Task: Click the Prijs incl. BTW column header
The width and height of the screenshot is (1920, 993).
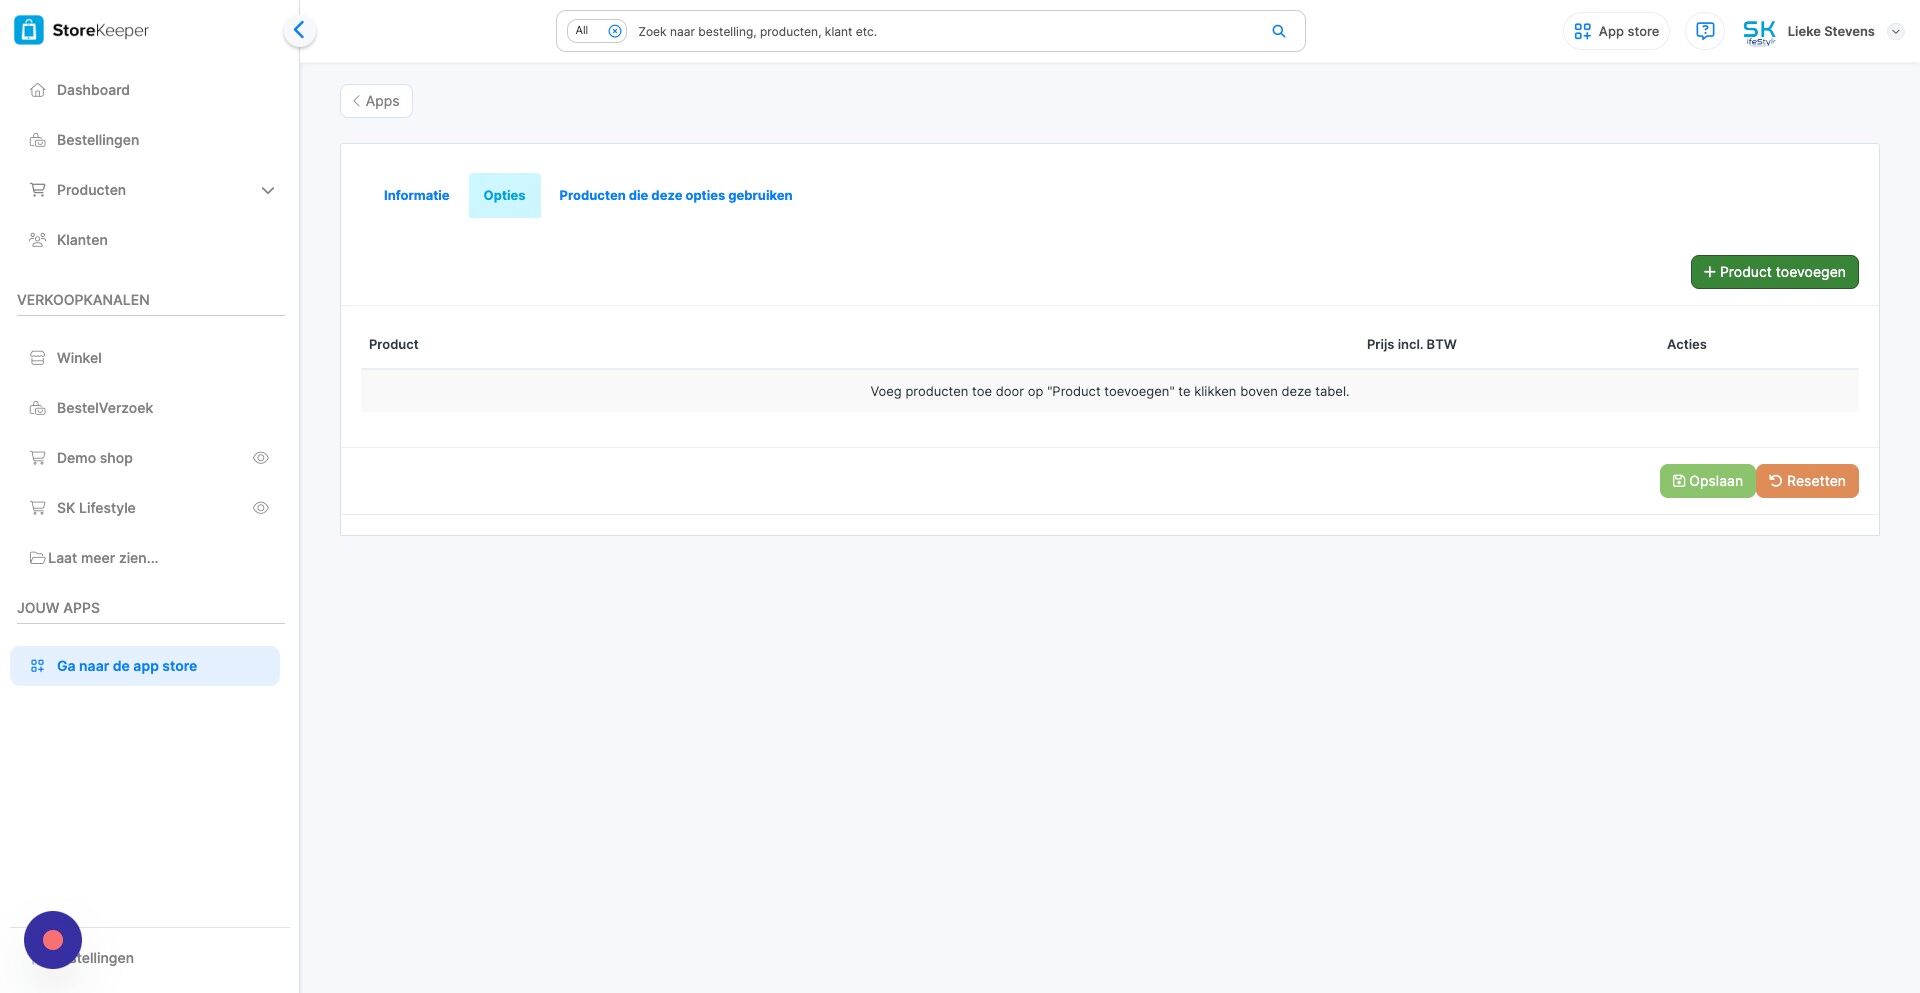Action: [1411, 345]
